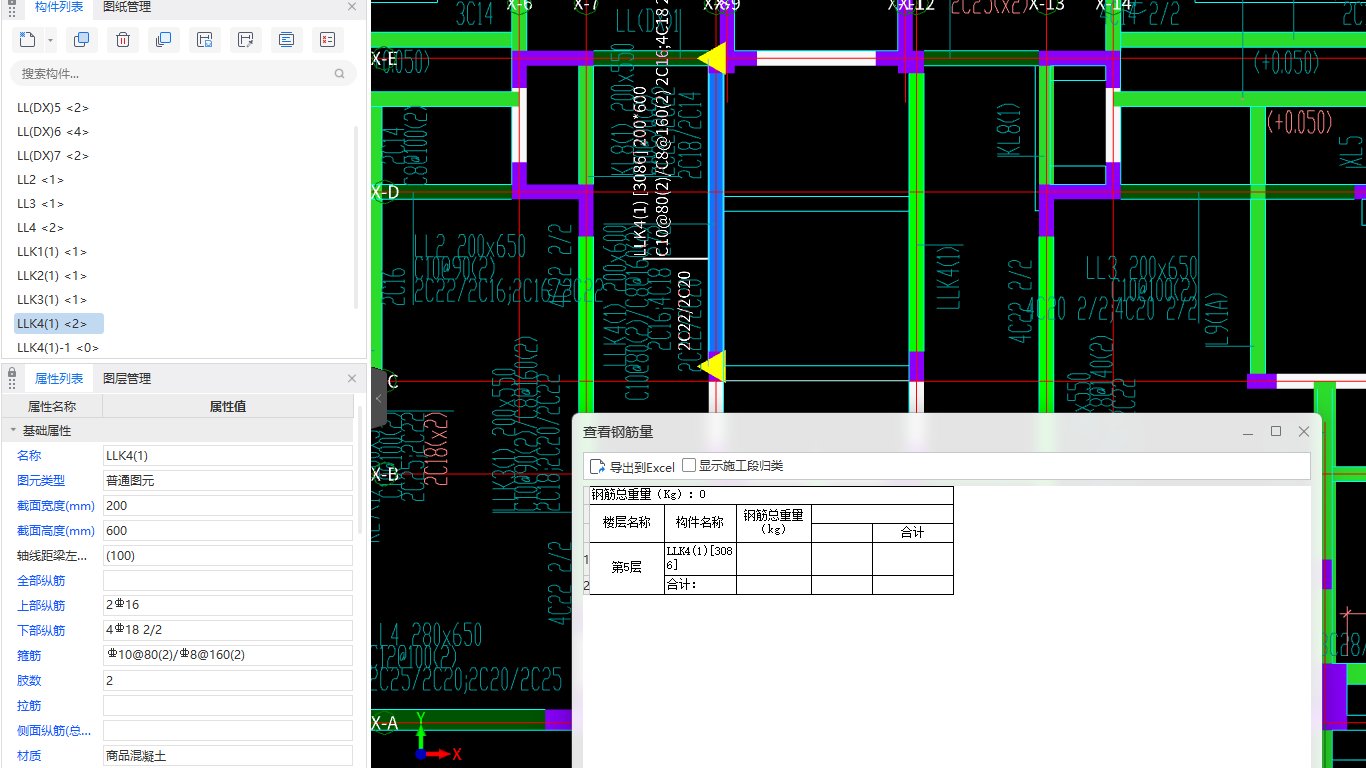Click the 图元类型 value 普通图元

228,480
